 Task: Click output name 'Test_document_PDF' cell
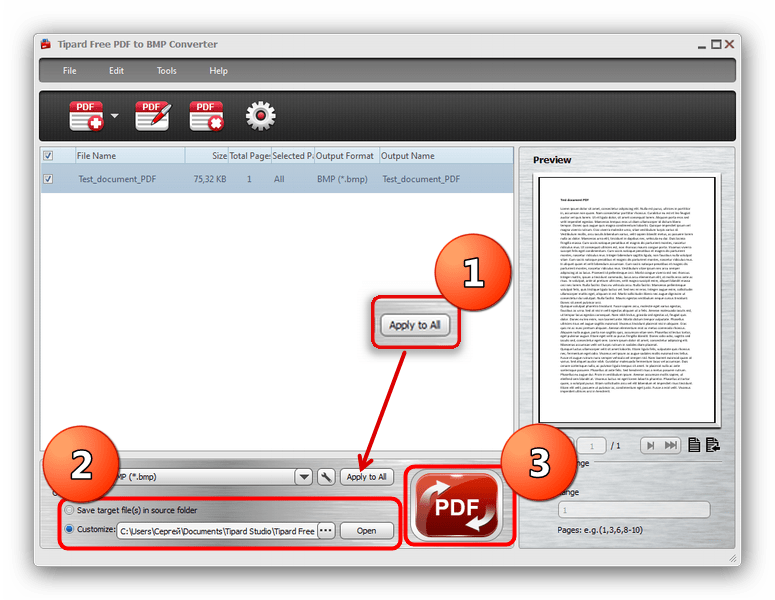point(421,179)
